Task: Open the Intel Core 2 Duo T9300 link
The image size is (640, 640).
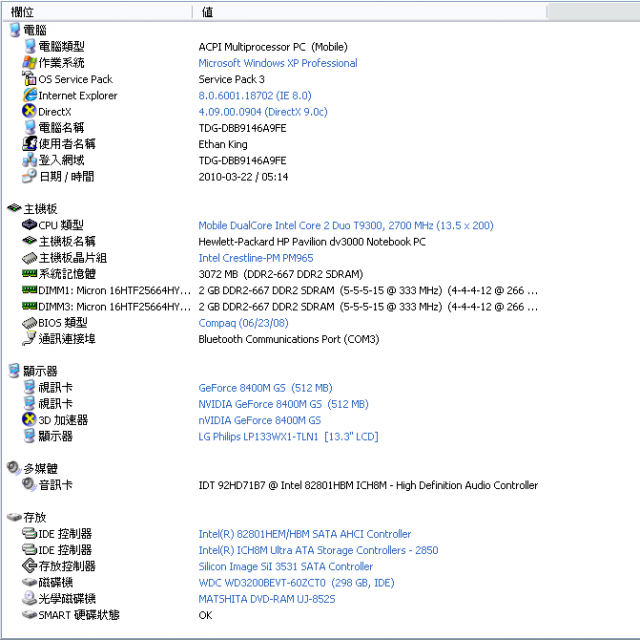Action: point(346,225)
